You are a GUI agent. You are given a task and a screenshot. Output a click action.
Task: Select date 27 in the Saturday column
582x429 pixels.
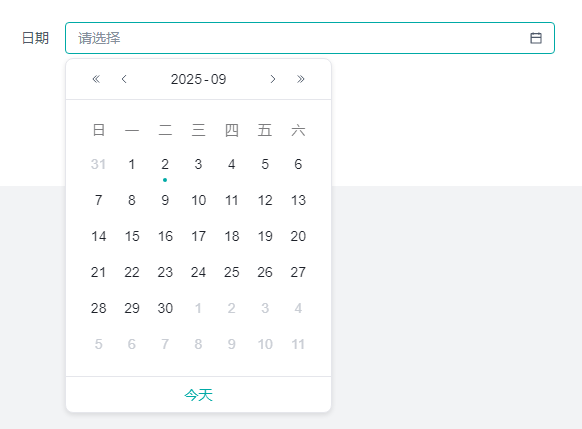(x=298, y=272)
